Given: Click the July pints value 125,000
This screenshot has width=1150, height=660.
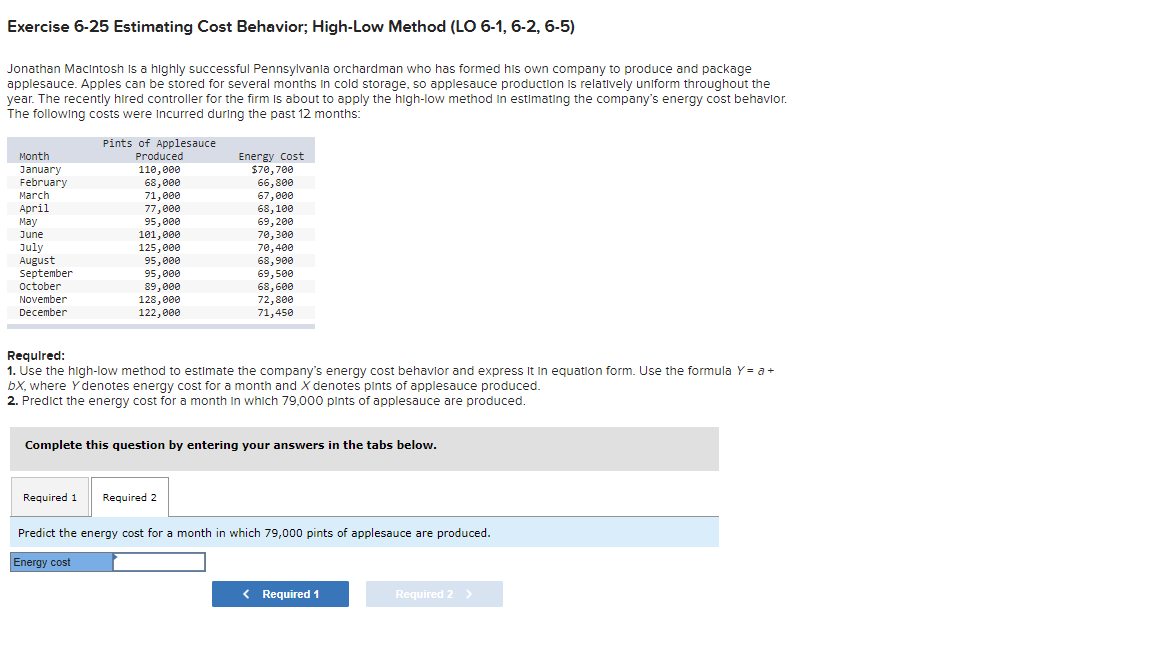Looking at the screenshot, I should click(x=159, y=248).
